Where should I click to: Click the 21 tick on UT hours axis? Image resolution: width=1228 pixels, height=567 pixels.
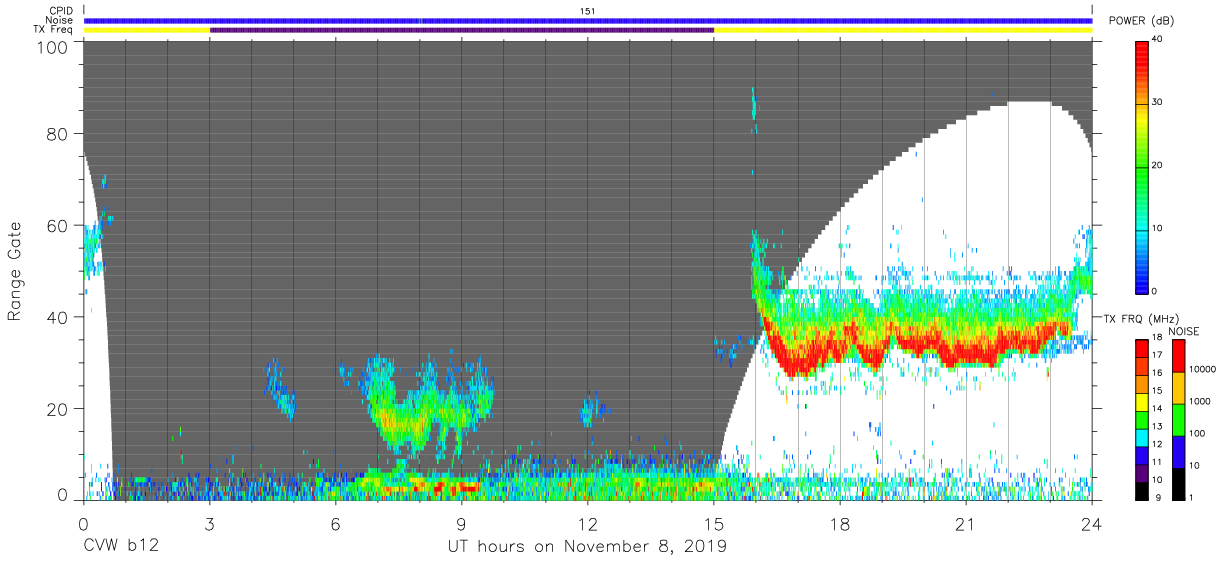(x=966, y=524)
